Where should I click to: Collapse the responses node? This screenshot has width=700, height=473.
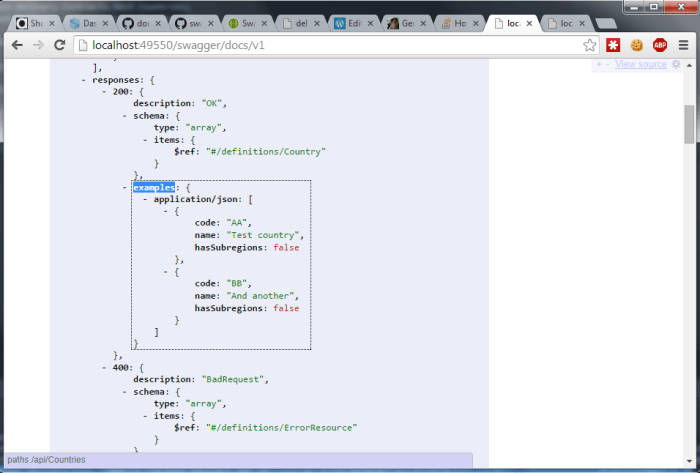[x=84, y=78]
